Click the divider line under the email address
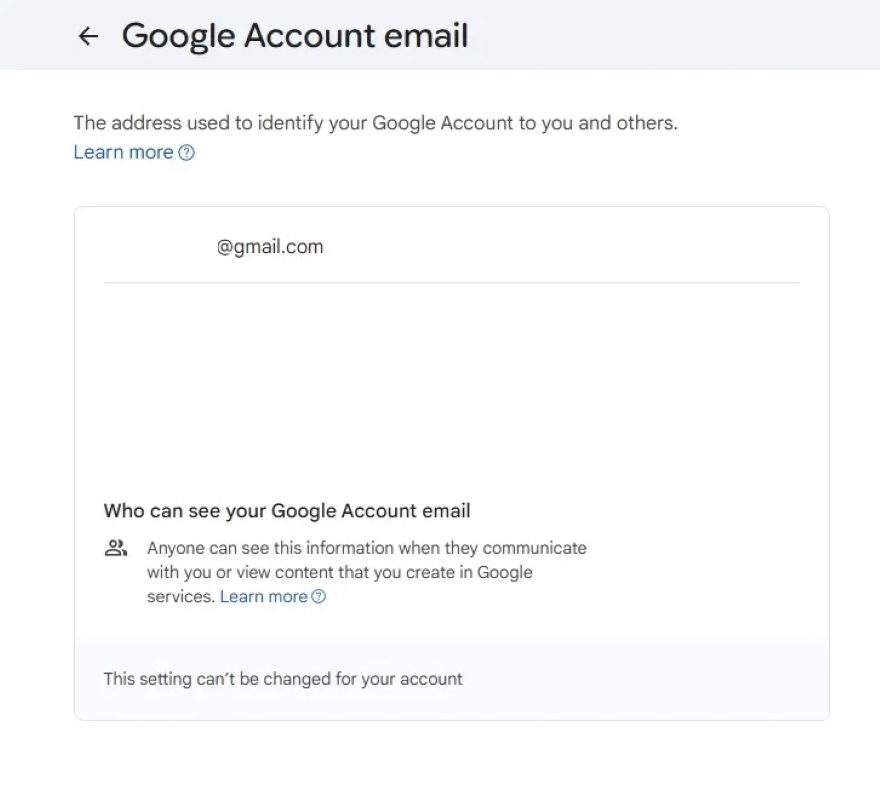Viewport: 880px width, 805px height. pos(450,283)
